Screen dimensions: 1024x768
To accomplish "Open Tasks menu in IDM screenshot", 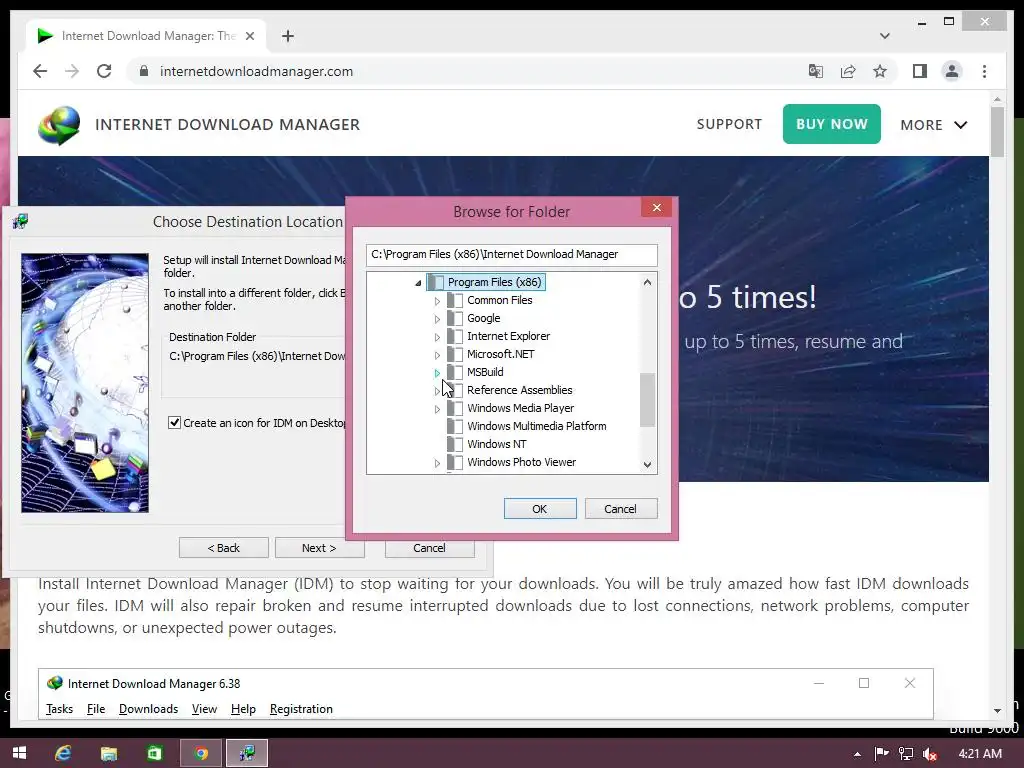I will click(59, 709).
